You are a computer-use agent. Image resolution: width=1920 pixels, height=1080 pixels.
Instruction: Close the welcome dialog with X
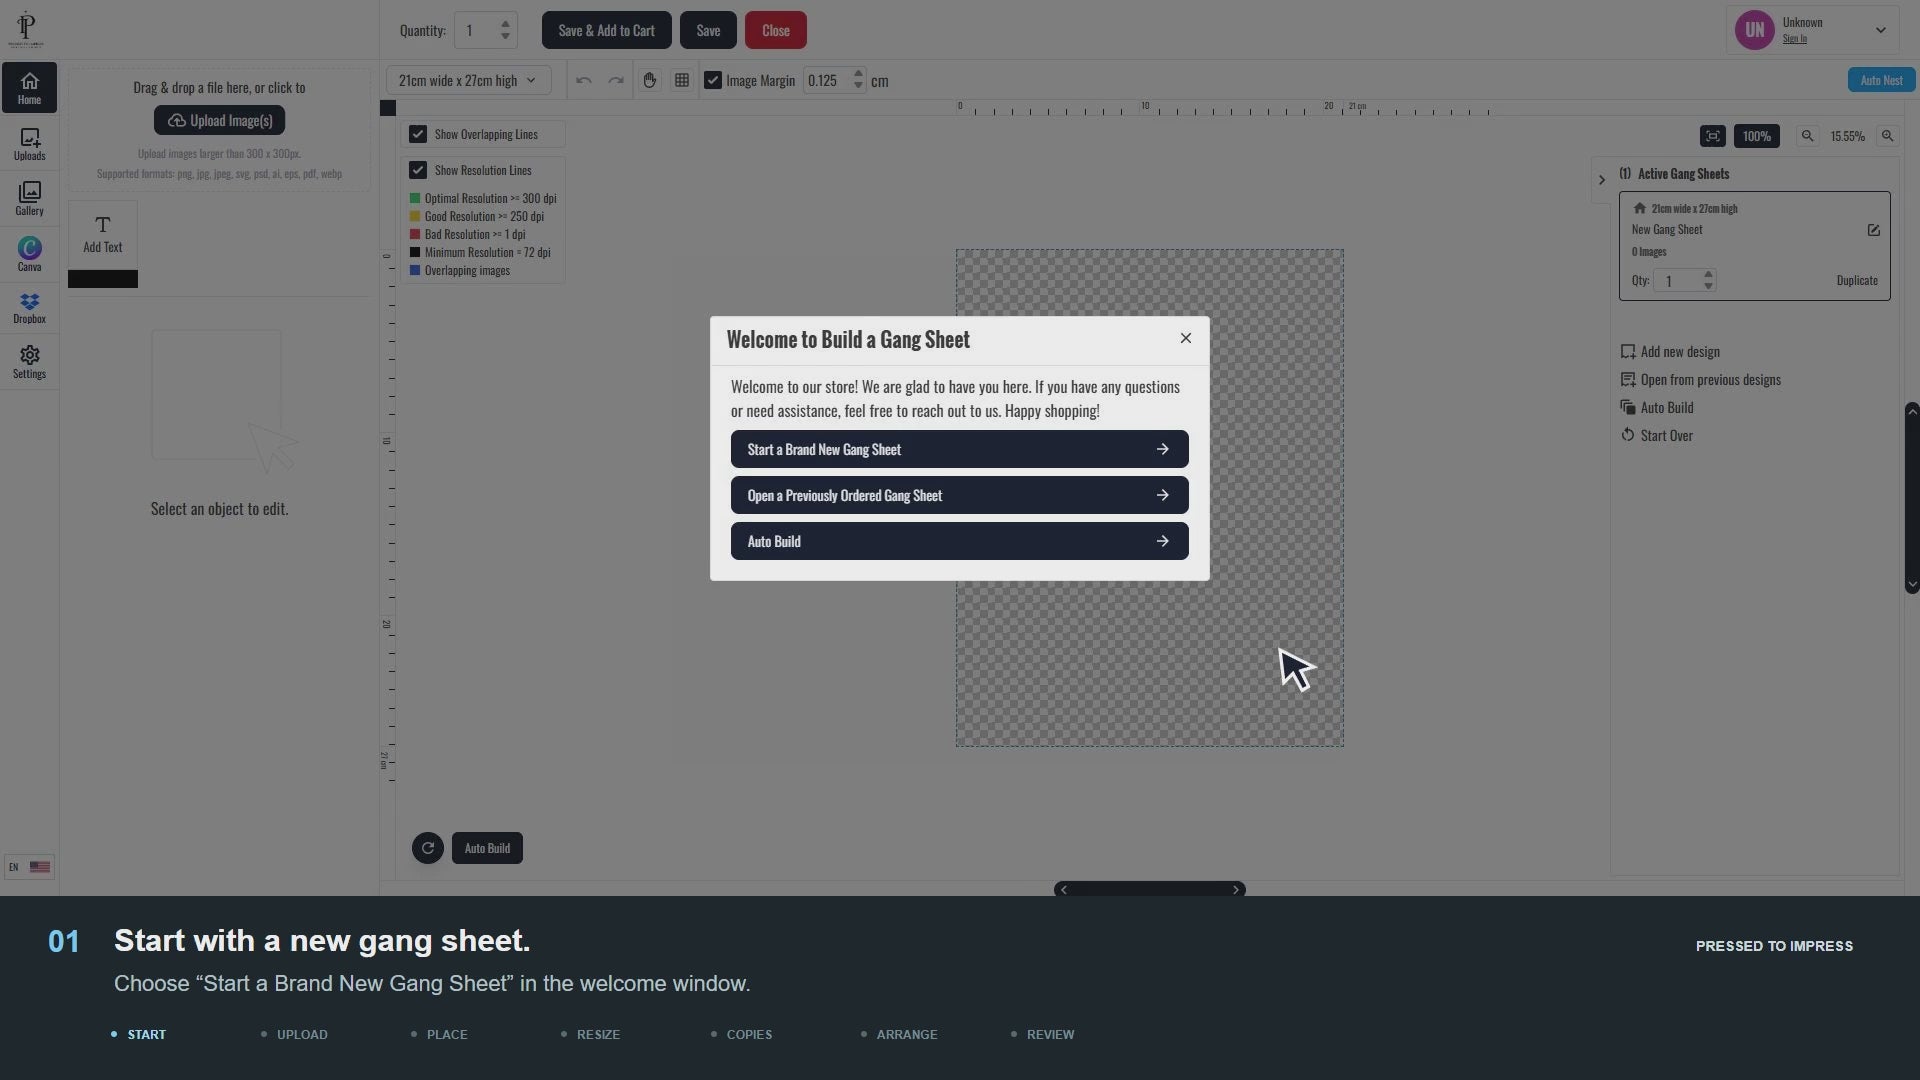(x=1186, y=338)
